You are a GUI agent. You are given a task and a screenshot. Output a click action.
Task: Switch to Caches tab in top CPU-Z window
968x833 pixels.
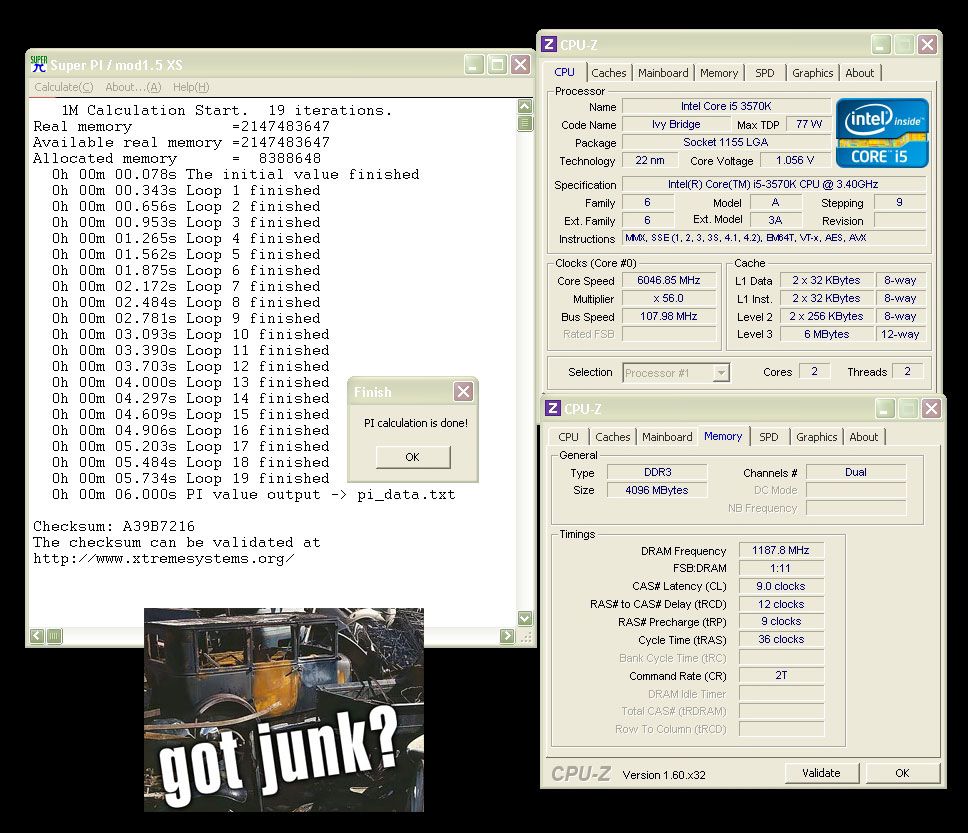coord(609,73)
